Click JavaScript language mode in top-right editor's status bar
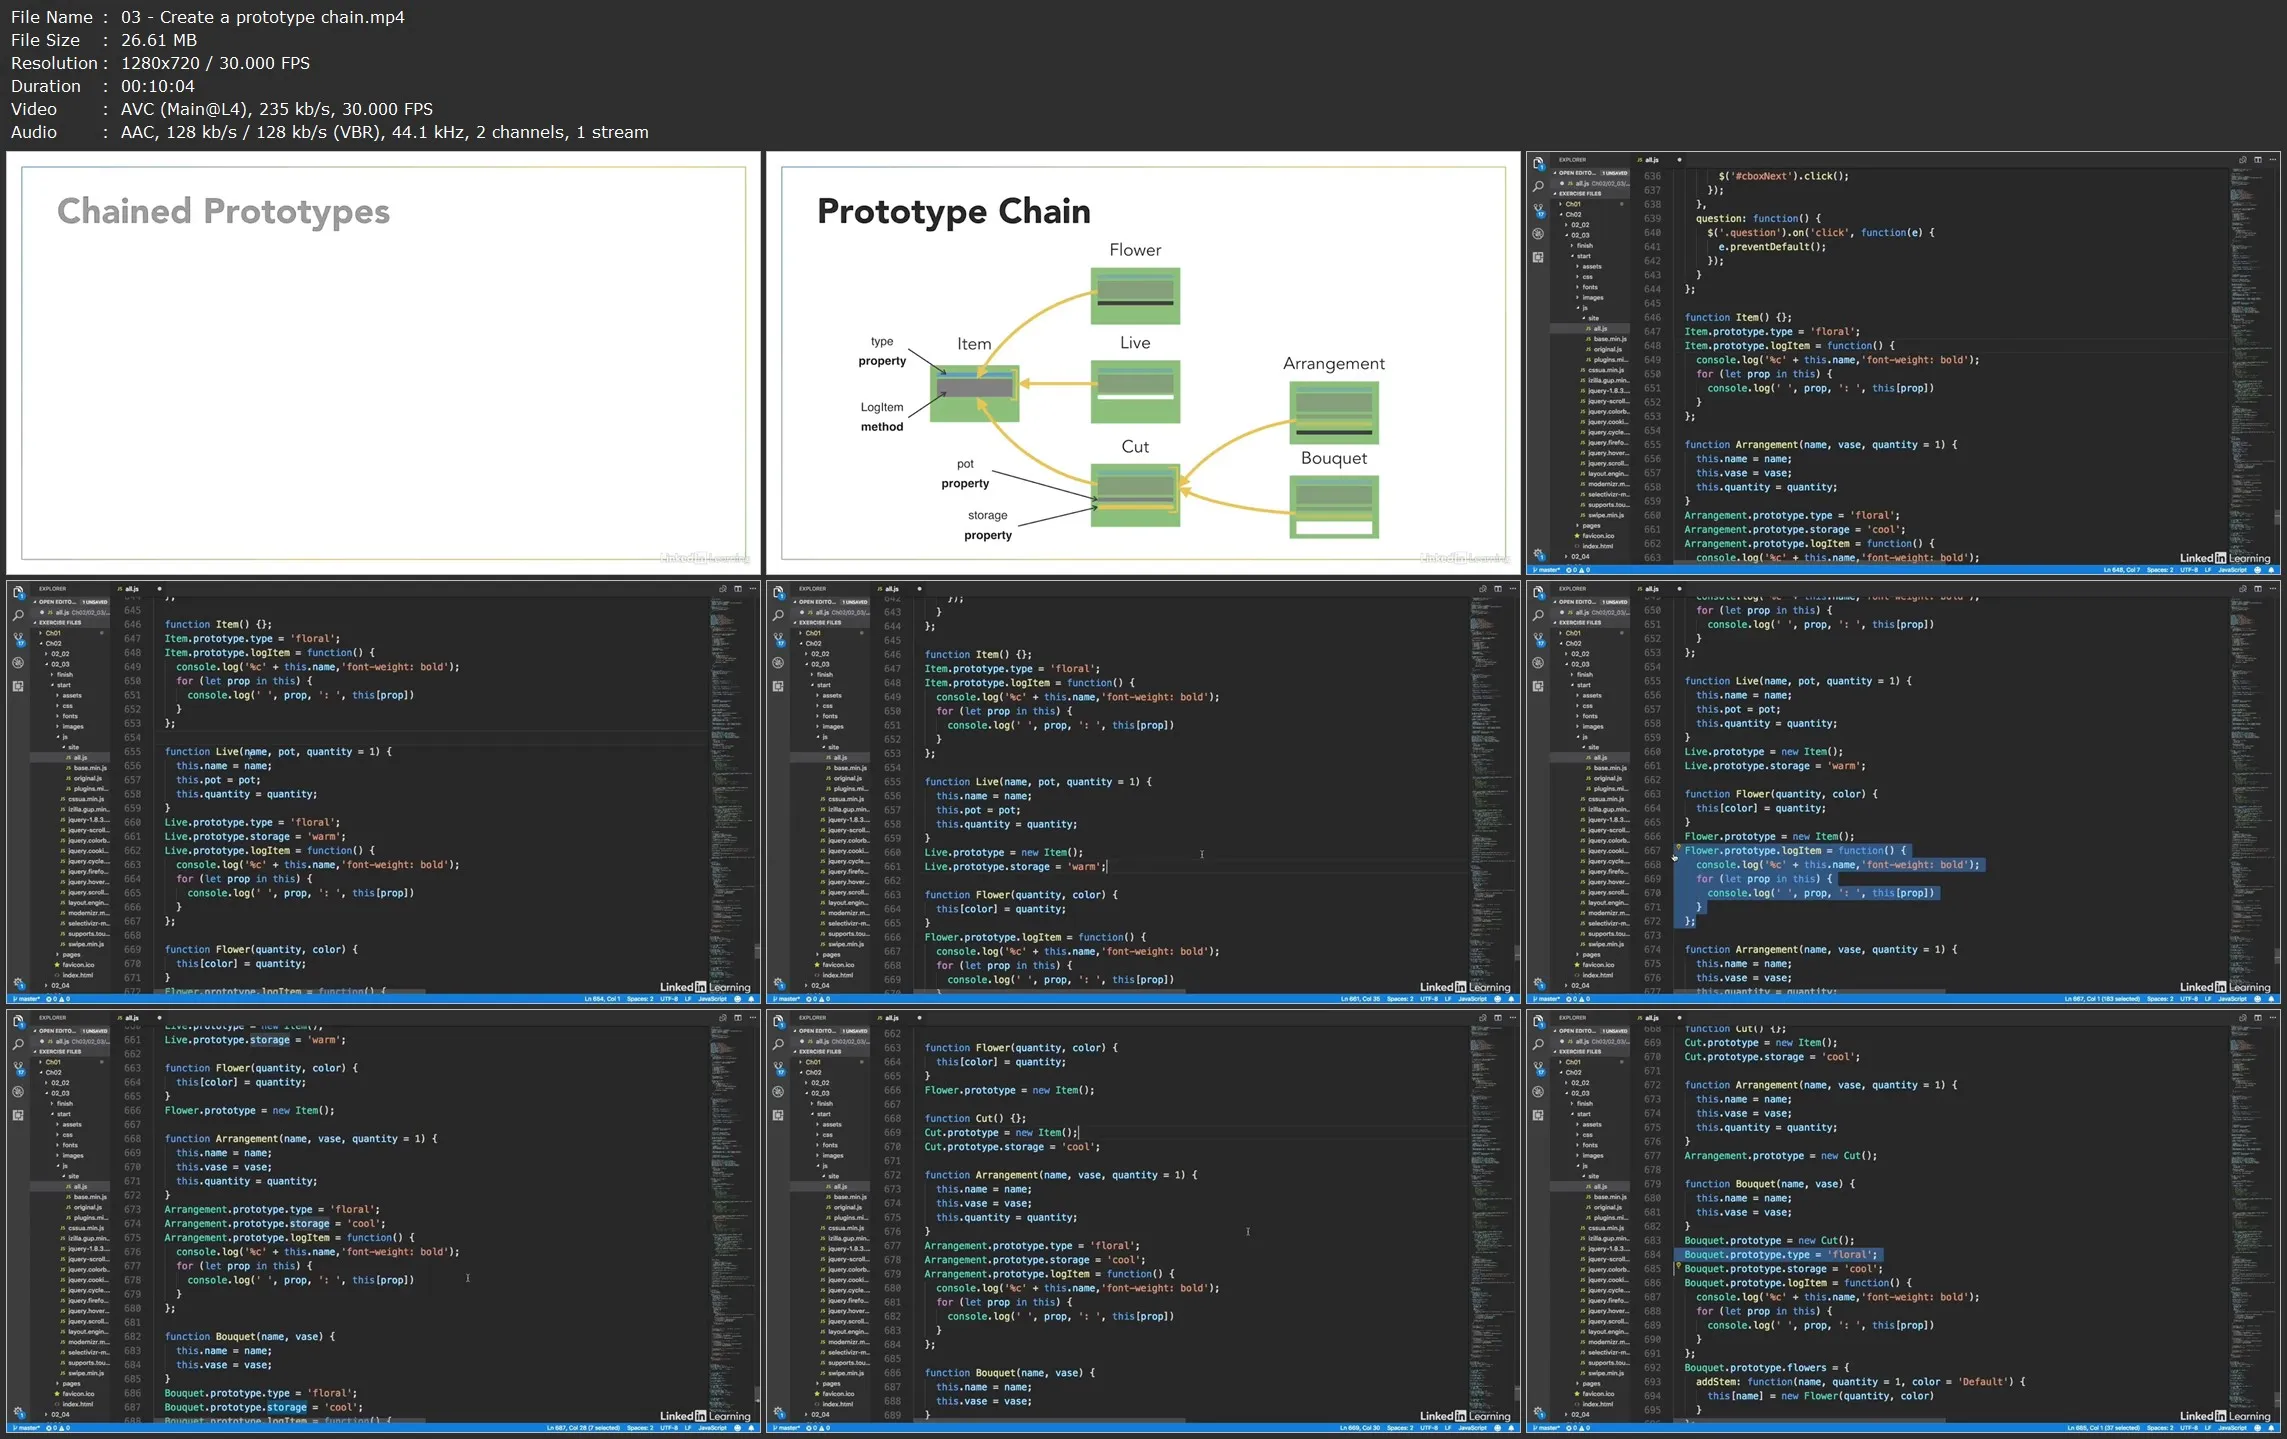 tap(2231, 570)
